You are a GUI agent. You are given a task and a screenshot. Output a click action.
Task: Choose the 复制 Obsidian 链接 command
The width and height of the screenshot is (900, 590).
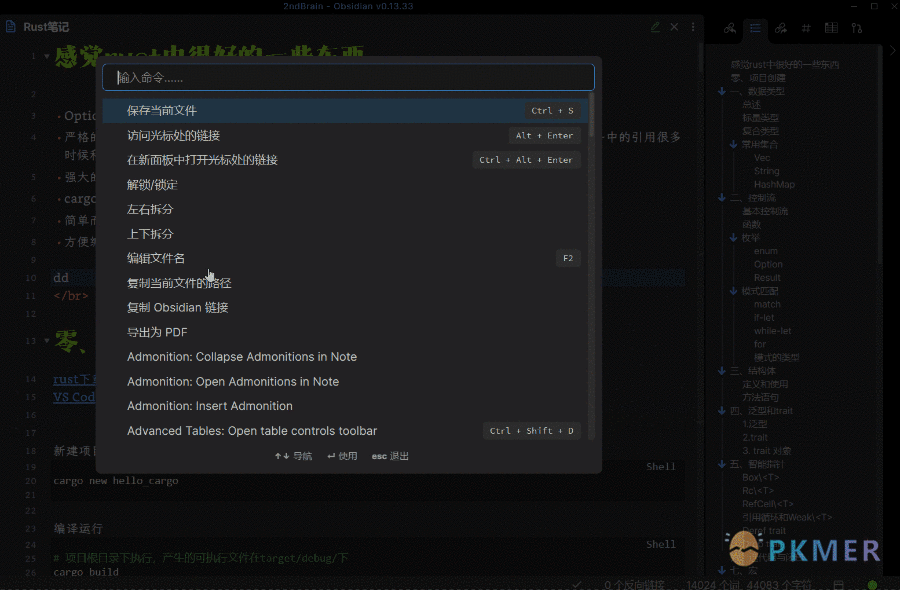346,308
